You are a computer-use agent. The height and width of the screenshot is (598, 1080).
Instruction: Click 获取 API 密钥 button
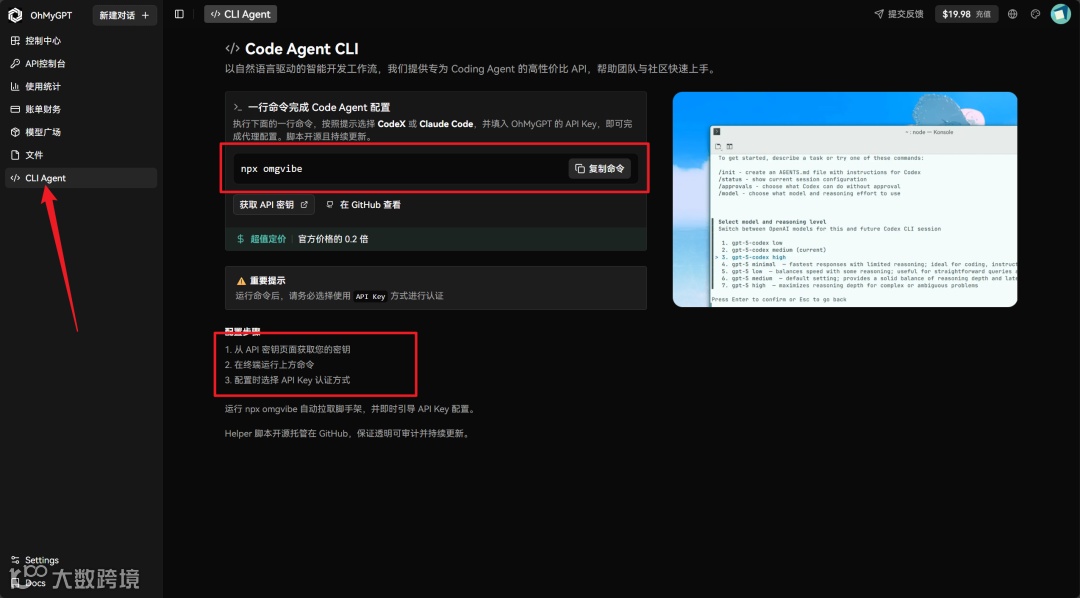click(273, 205)
